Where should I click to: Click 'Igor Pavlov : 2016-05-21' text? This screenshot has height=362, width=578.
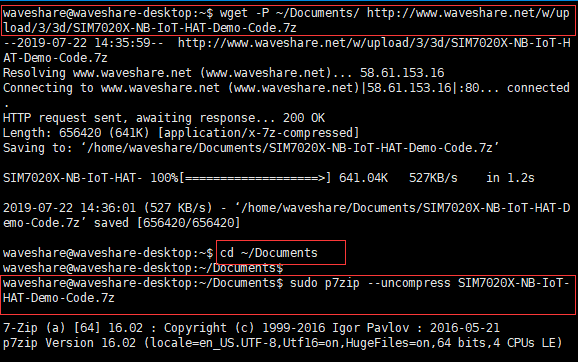(416, 328)
